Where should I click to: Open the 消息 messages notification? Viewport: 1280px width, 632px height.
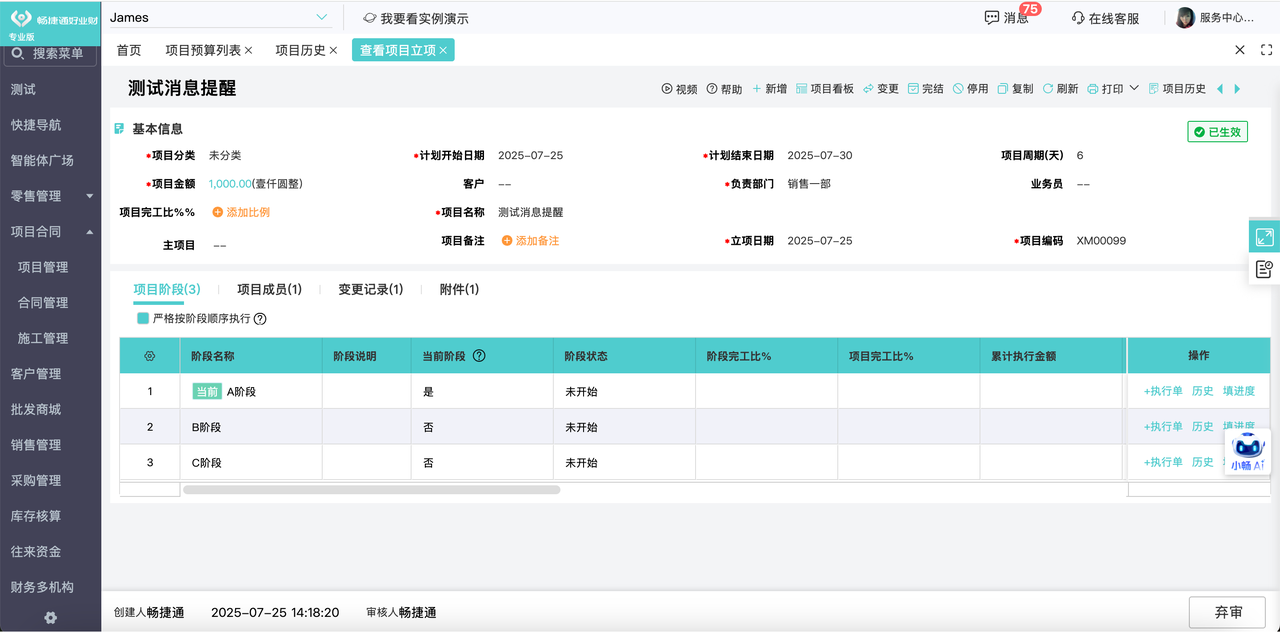pyautogui.click(x=1007, y=17)
